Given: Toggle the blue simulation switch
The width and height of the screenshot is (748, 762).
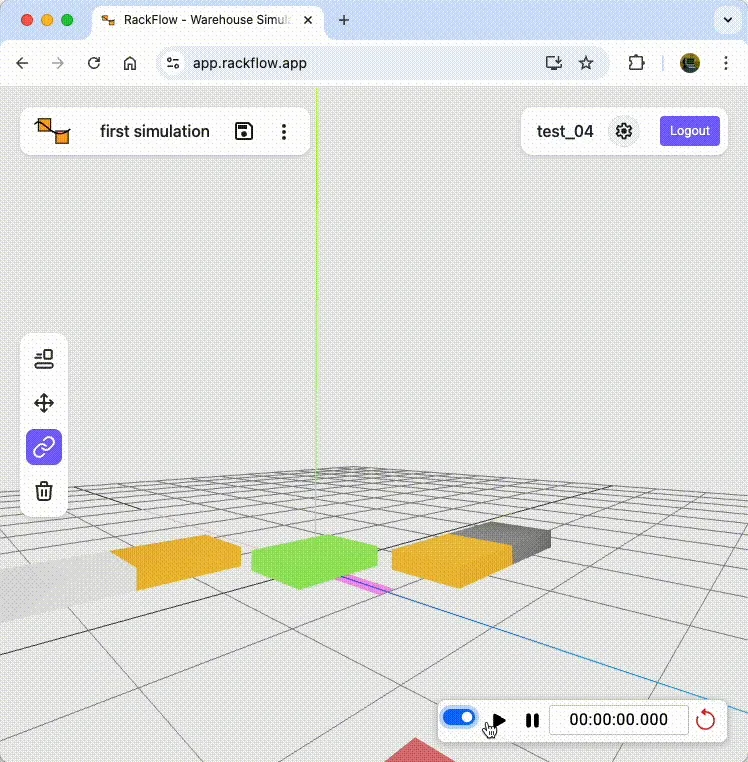Looking at the screenshot, I should point(459,718).
